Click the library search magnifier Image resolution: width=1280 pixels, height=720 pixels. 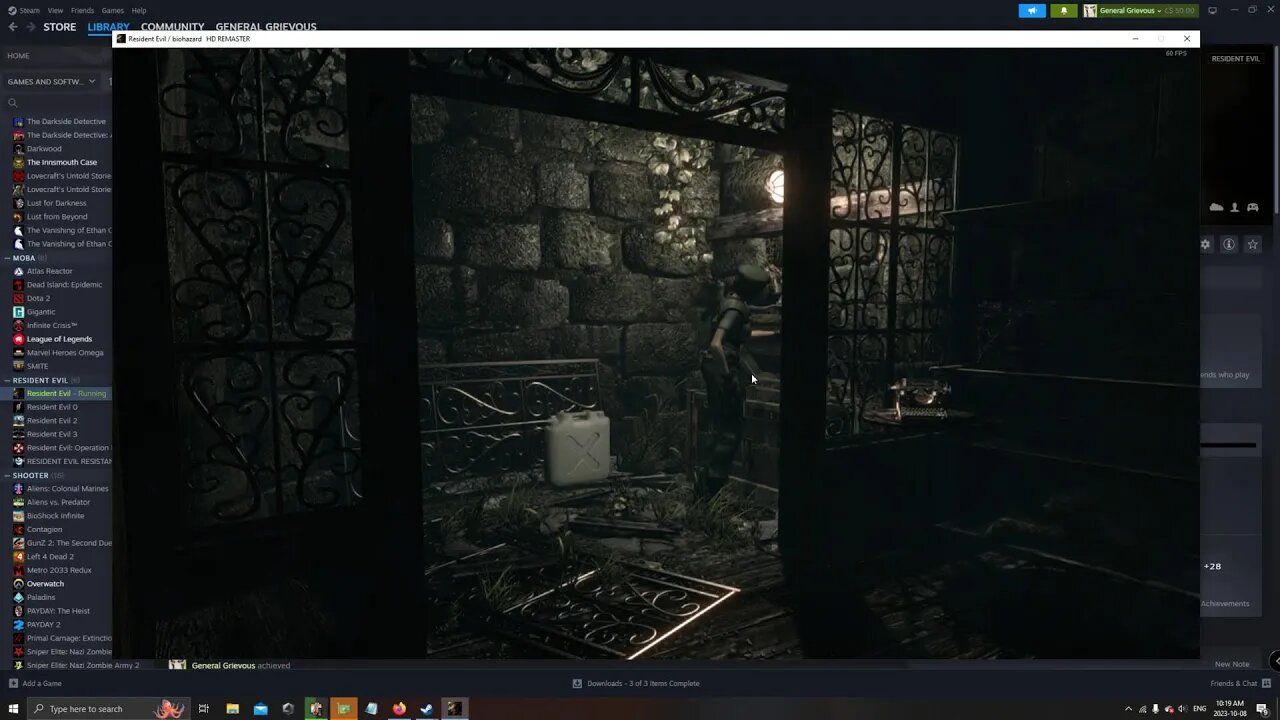13,102
